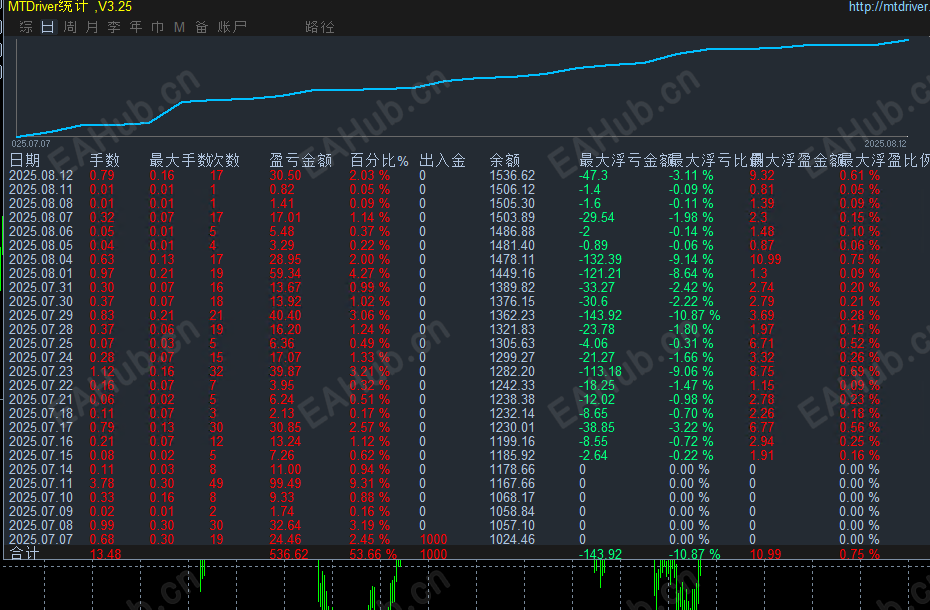
Task: Click total lots value 13.48
Action: point(106,554)
